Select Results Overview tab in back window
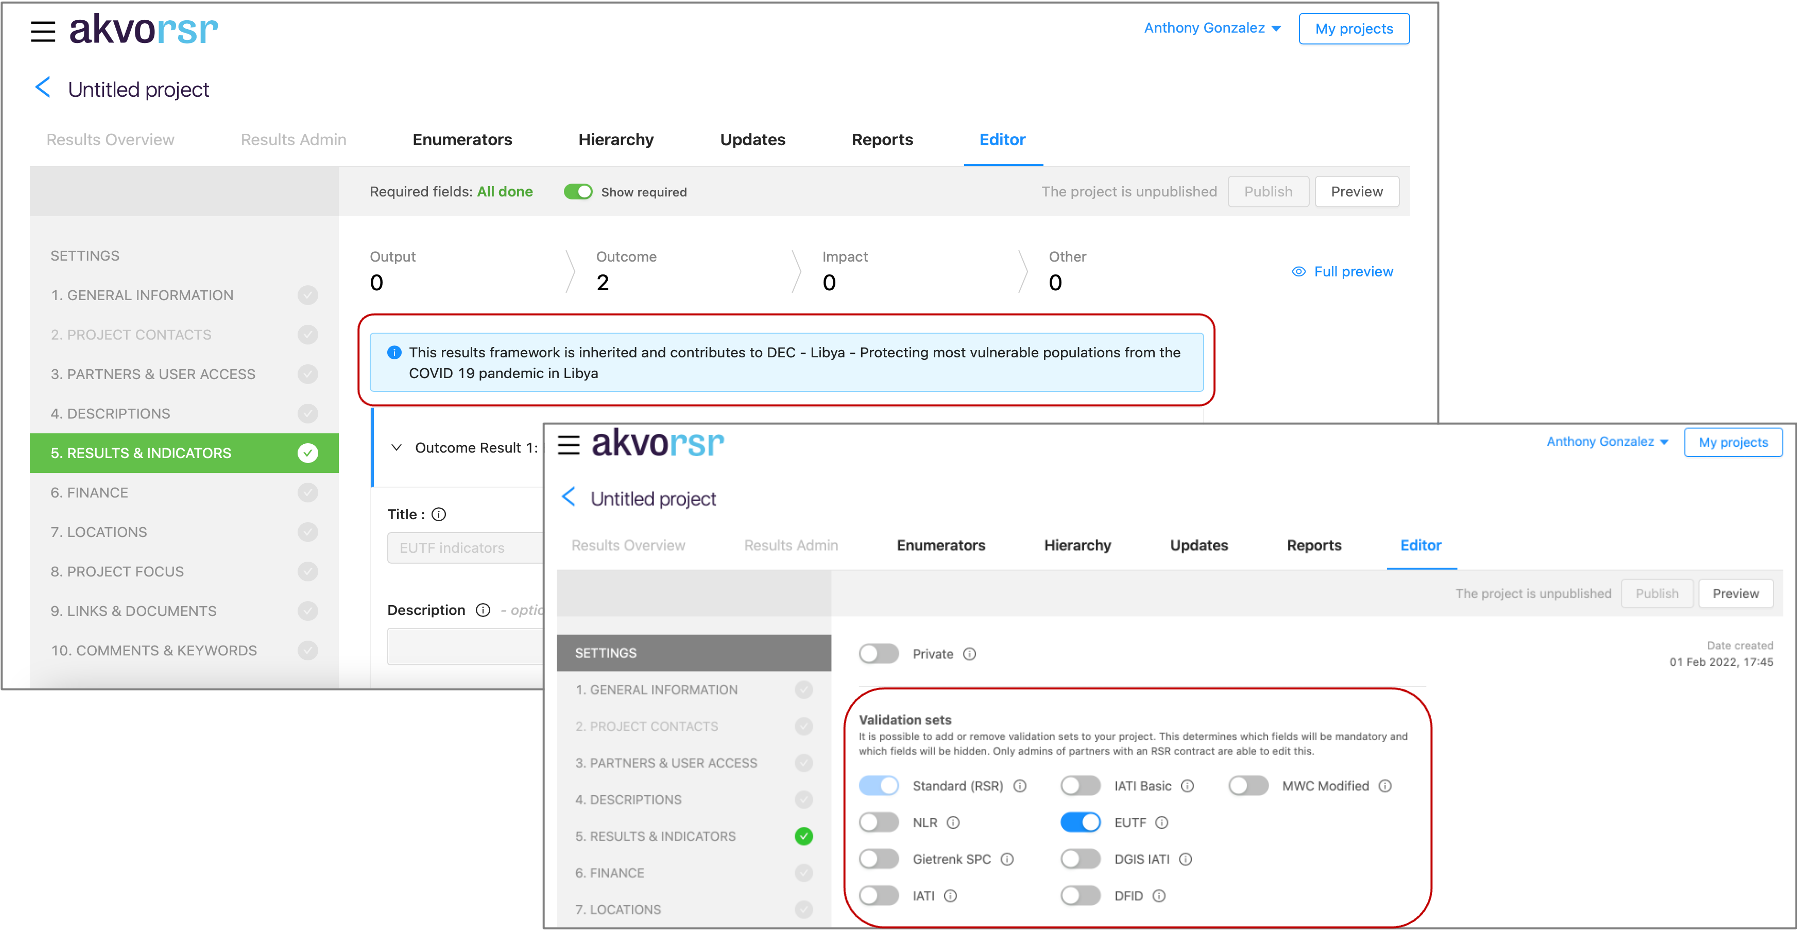 [110, 140]
